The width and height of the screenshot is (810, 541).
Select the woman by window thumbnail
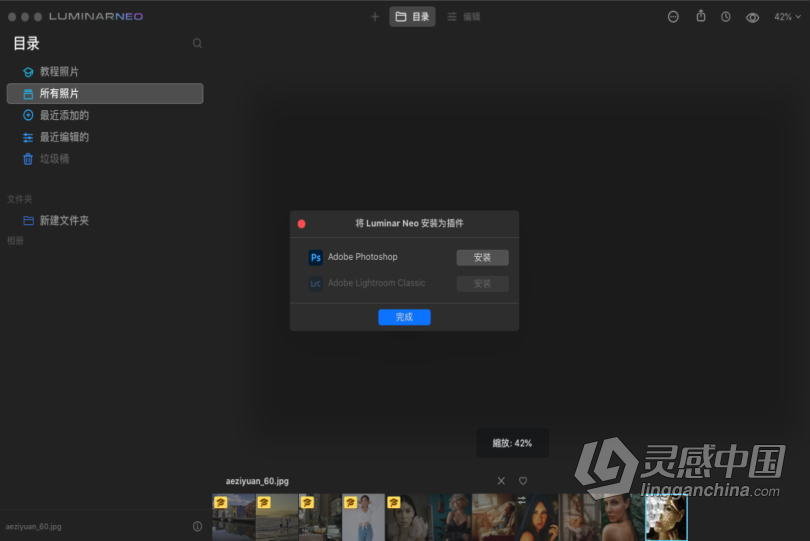pyautogui.click(x=580, y=517)
